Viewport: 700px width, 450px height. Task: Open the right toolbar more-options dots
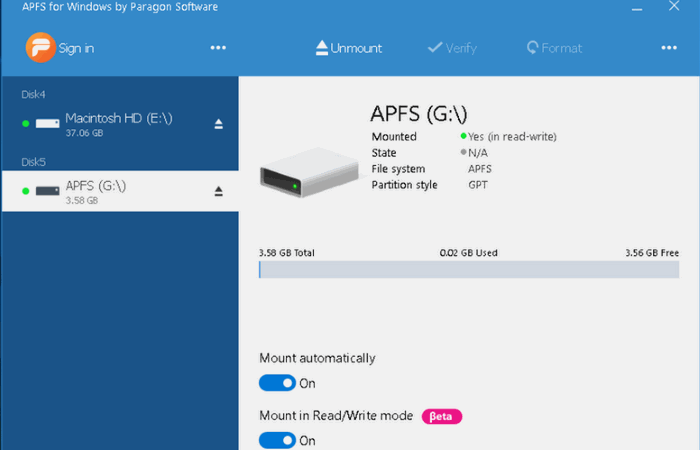pyautogui.click(x=669, y=47)
